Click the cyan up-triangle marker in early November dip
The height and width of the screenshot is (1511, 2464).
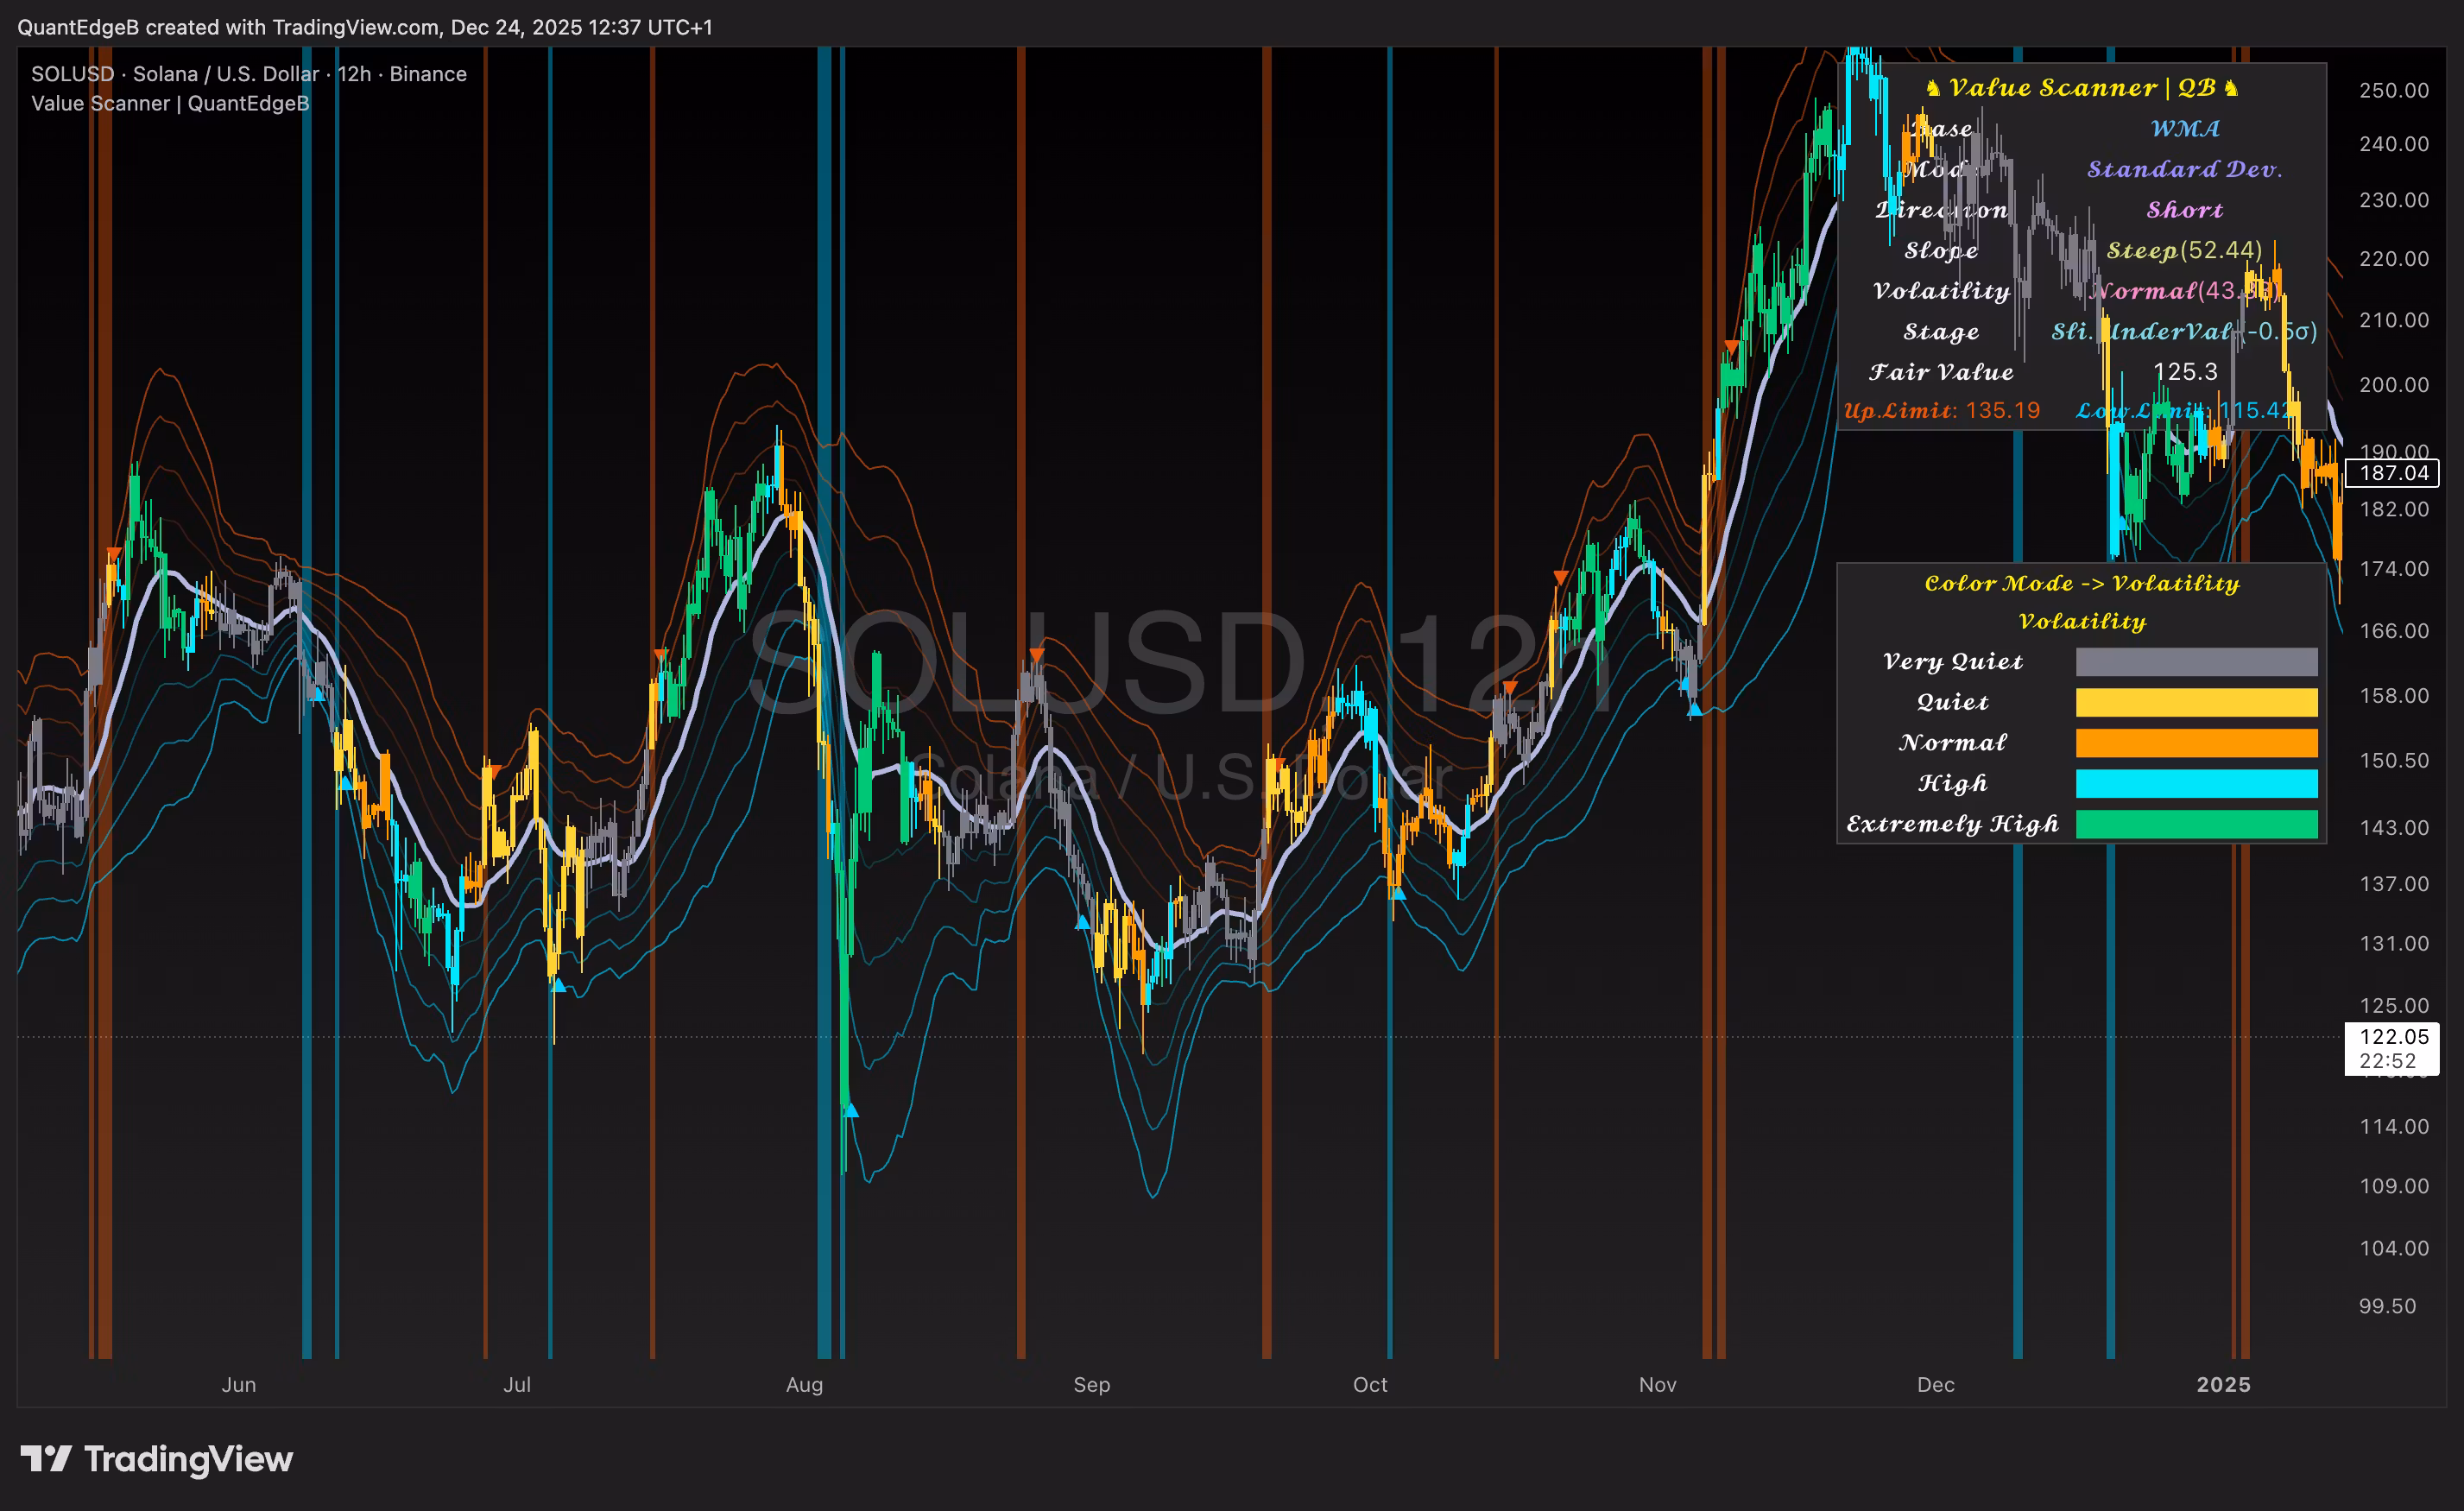tap(1694, 709)
